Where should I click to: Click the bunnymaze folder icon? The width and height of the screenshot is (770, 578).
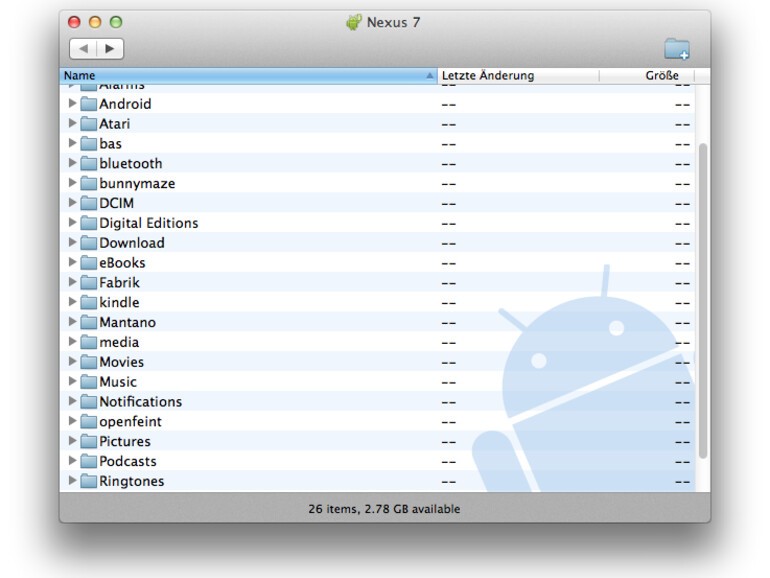click(x=88, y=184)
